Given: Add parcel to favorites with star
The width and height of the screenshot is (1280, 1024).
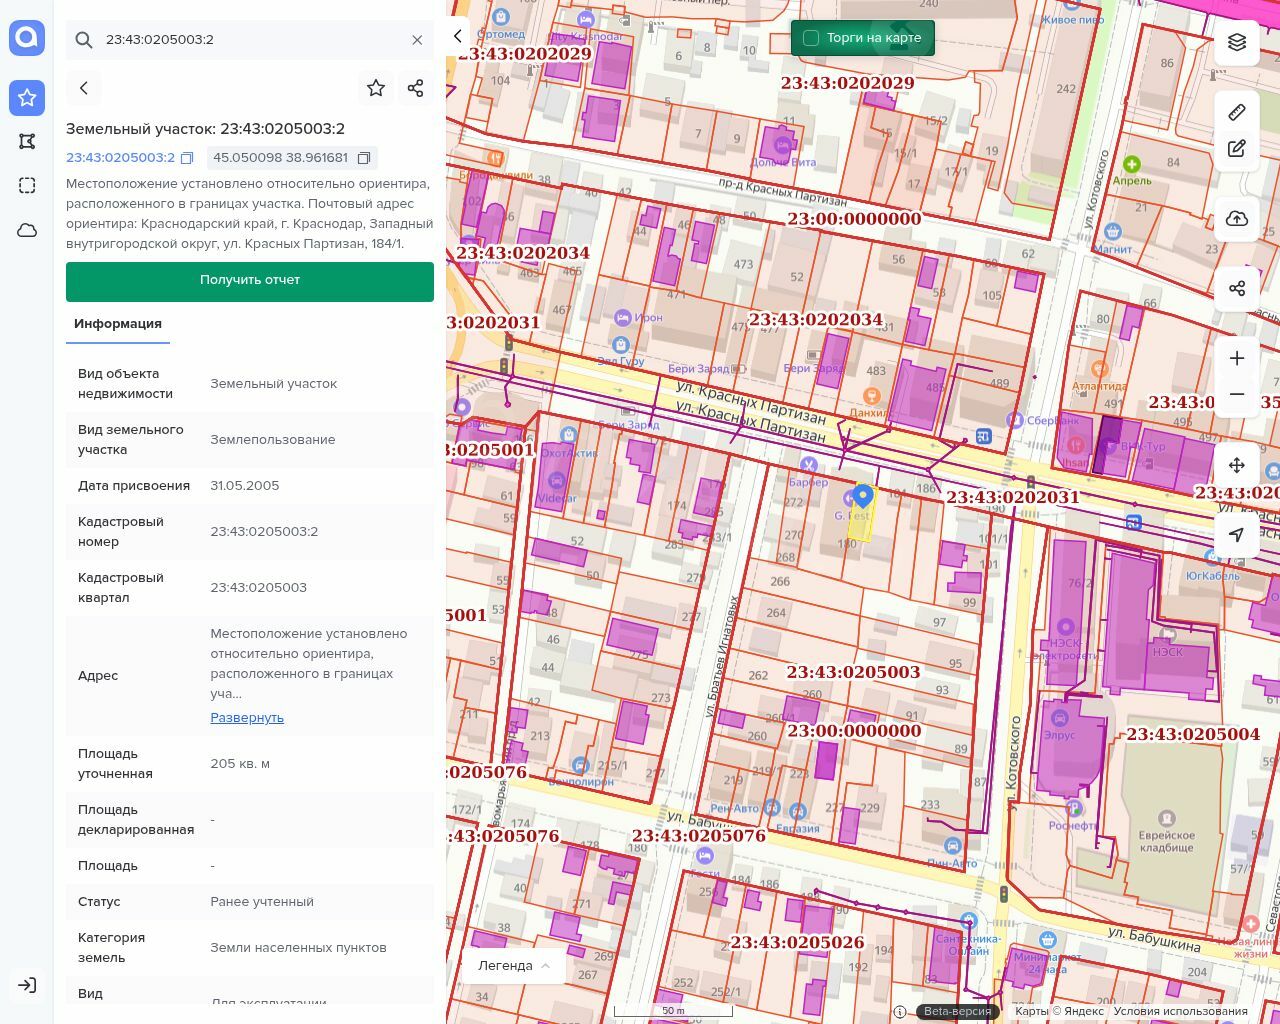Looking at the screenshot, I should click(376, 88).
